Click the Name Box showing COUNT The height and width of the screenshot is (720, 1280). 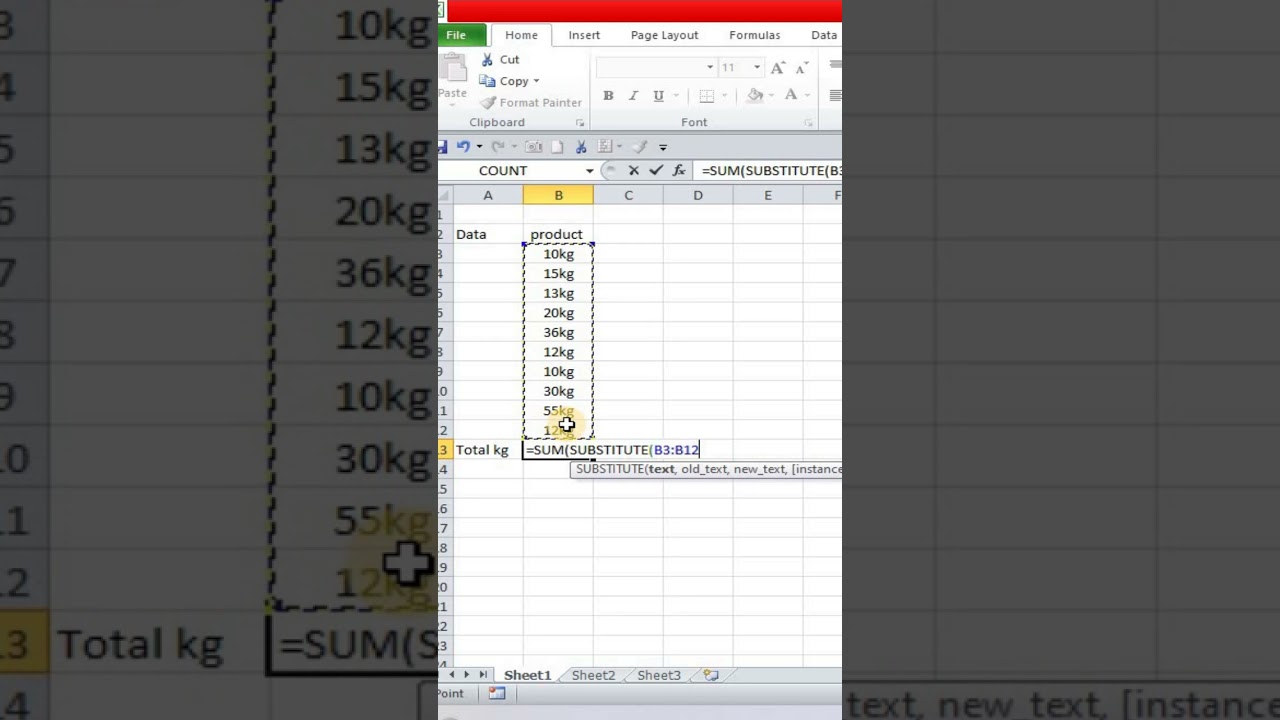click(510, 171)
